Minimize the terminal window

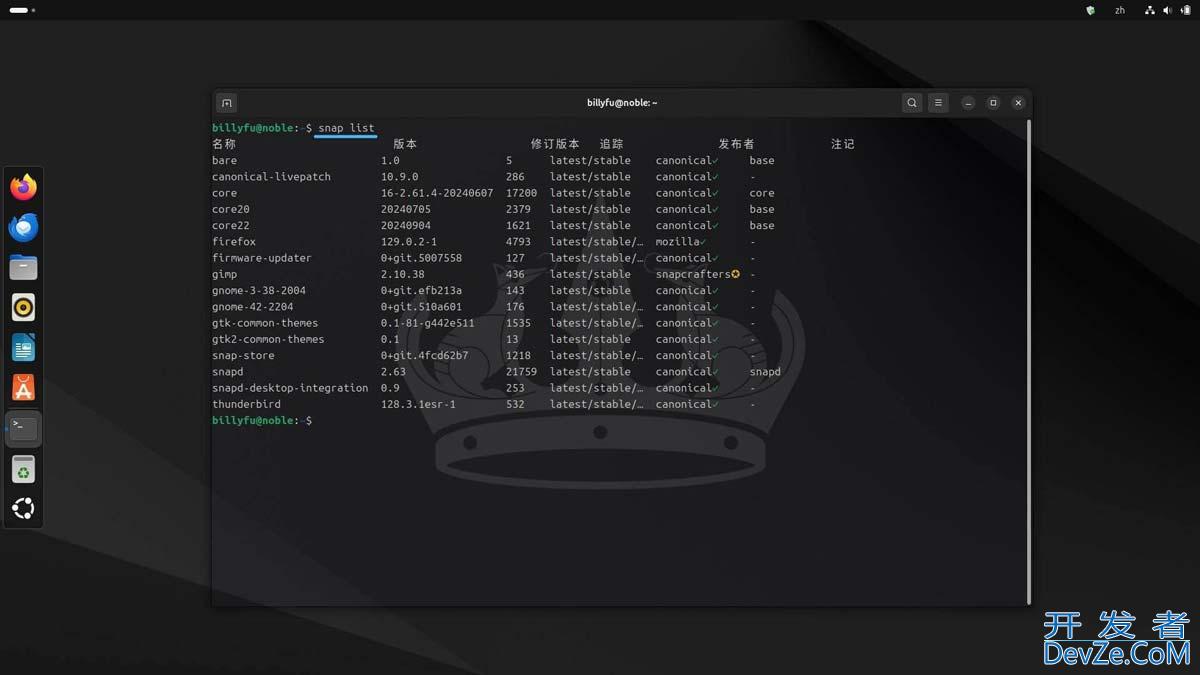tap(968, 103)
